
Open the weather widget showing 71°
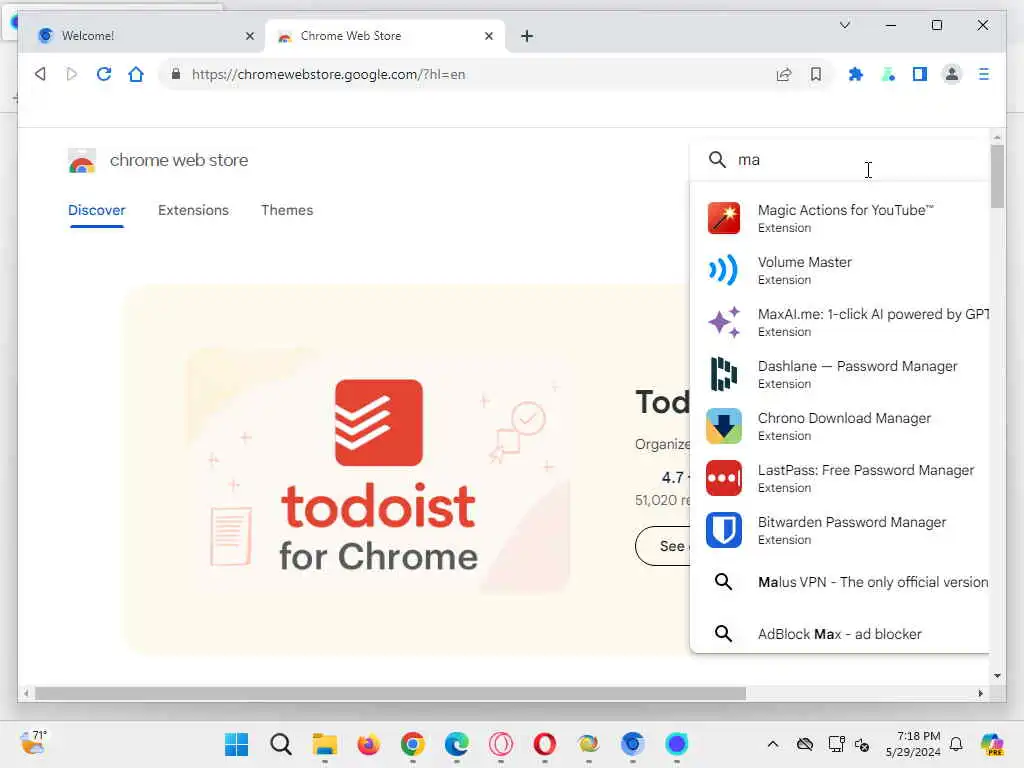tap(33, 743)
